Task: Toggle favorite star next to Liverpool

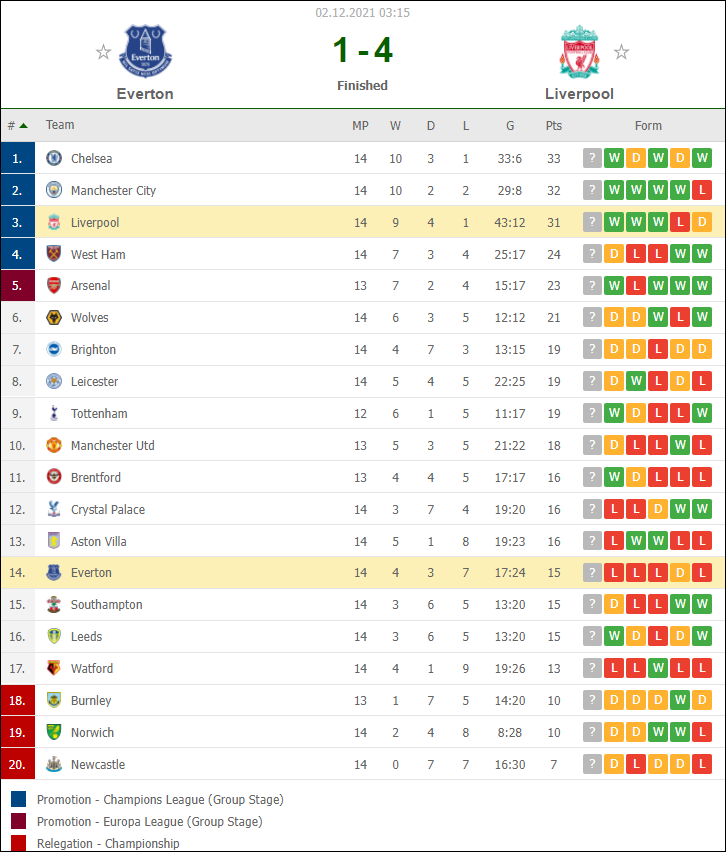Action: 621,52
